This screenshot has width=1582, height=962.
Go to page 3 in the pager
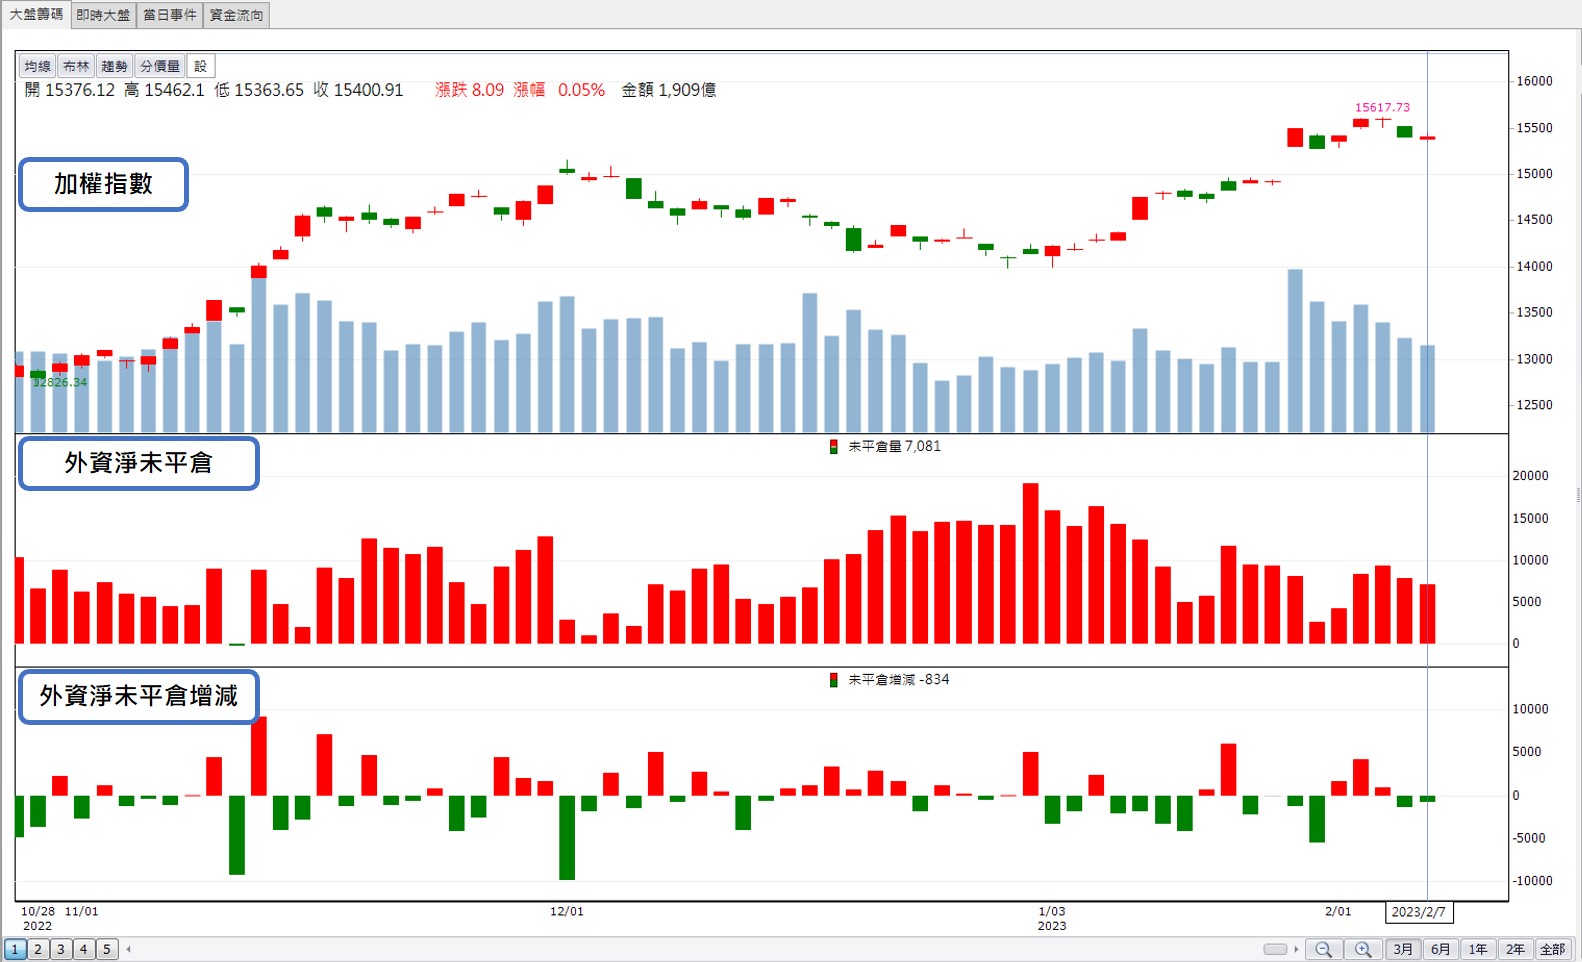61,949
